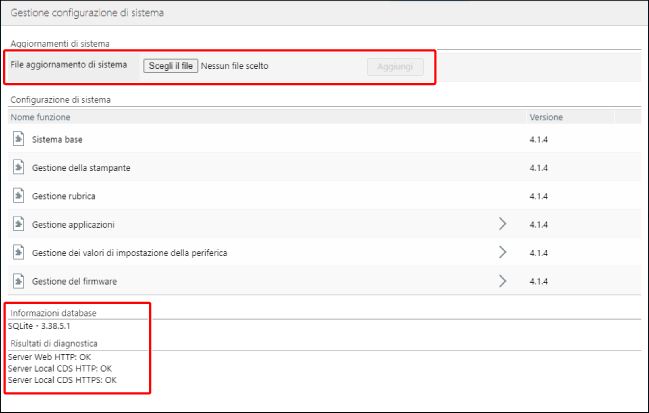Click the Aggiungi button
Screen dimensions: 649x413
point(395,66)
